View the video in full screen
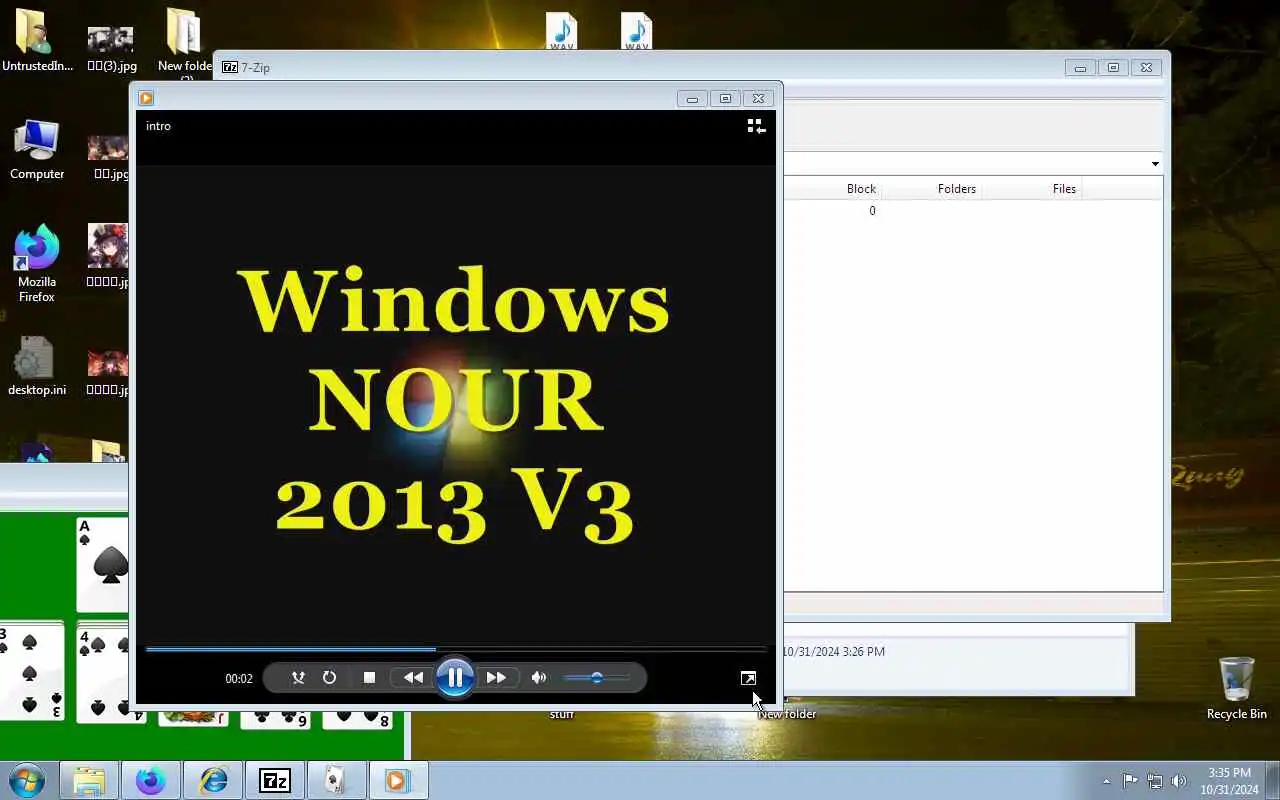The image size is (1280, 800). pos(748,678)
